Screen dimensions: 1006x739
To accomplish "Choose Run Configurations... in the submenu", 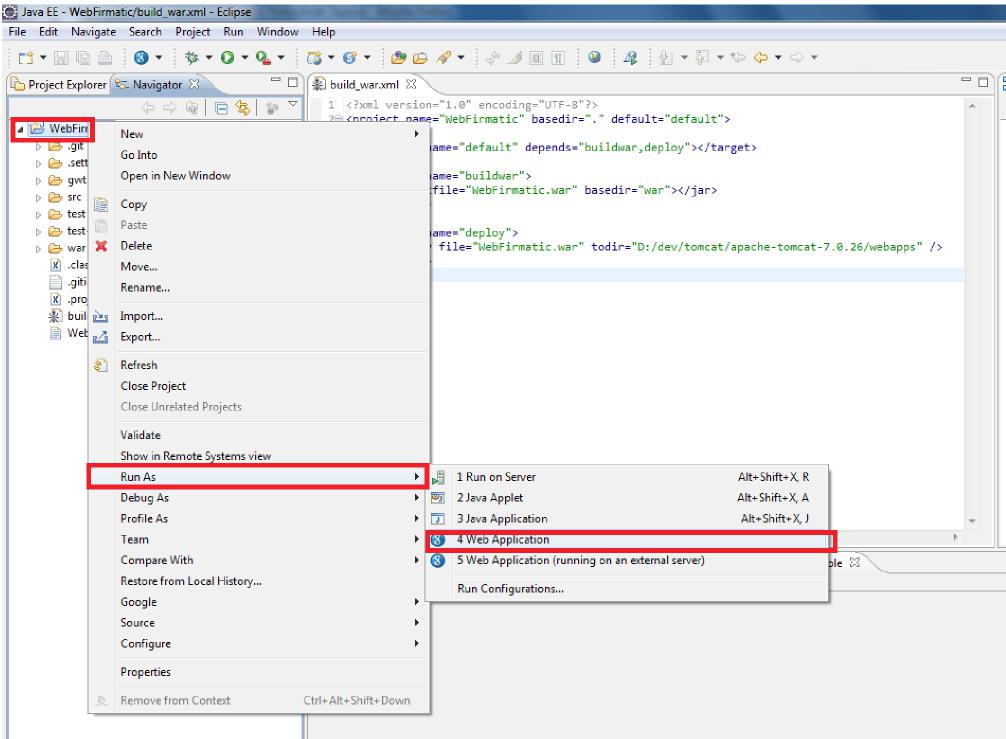I will [510, 589].
